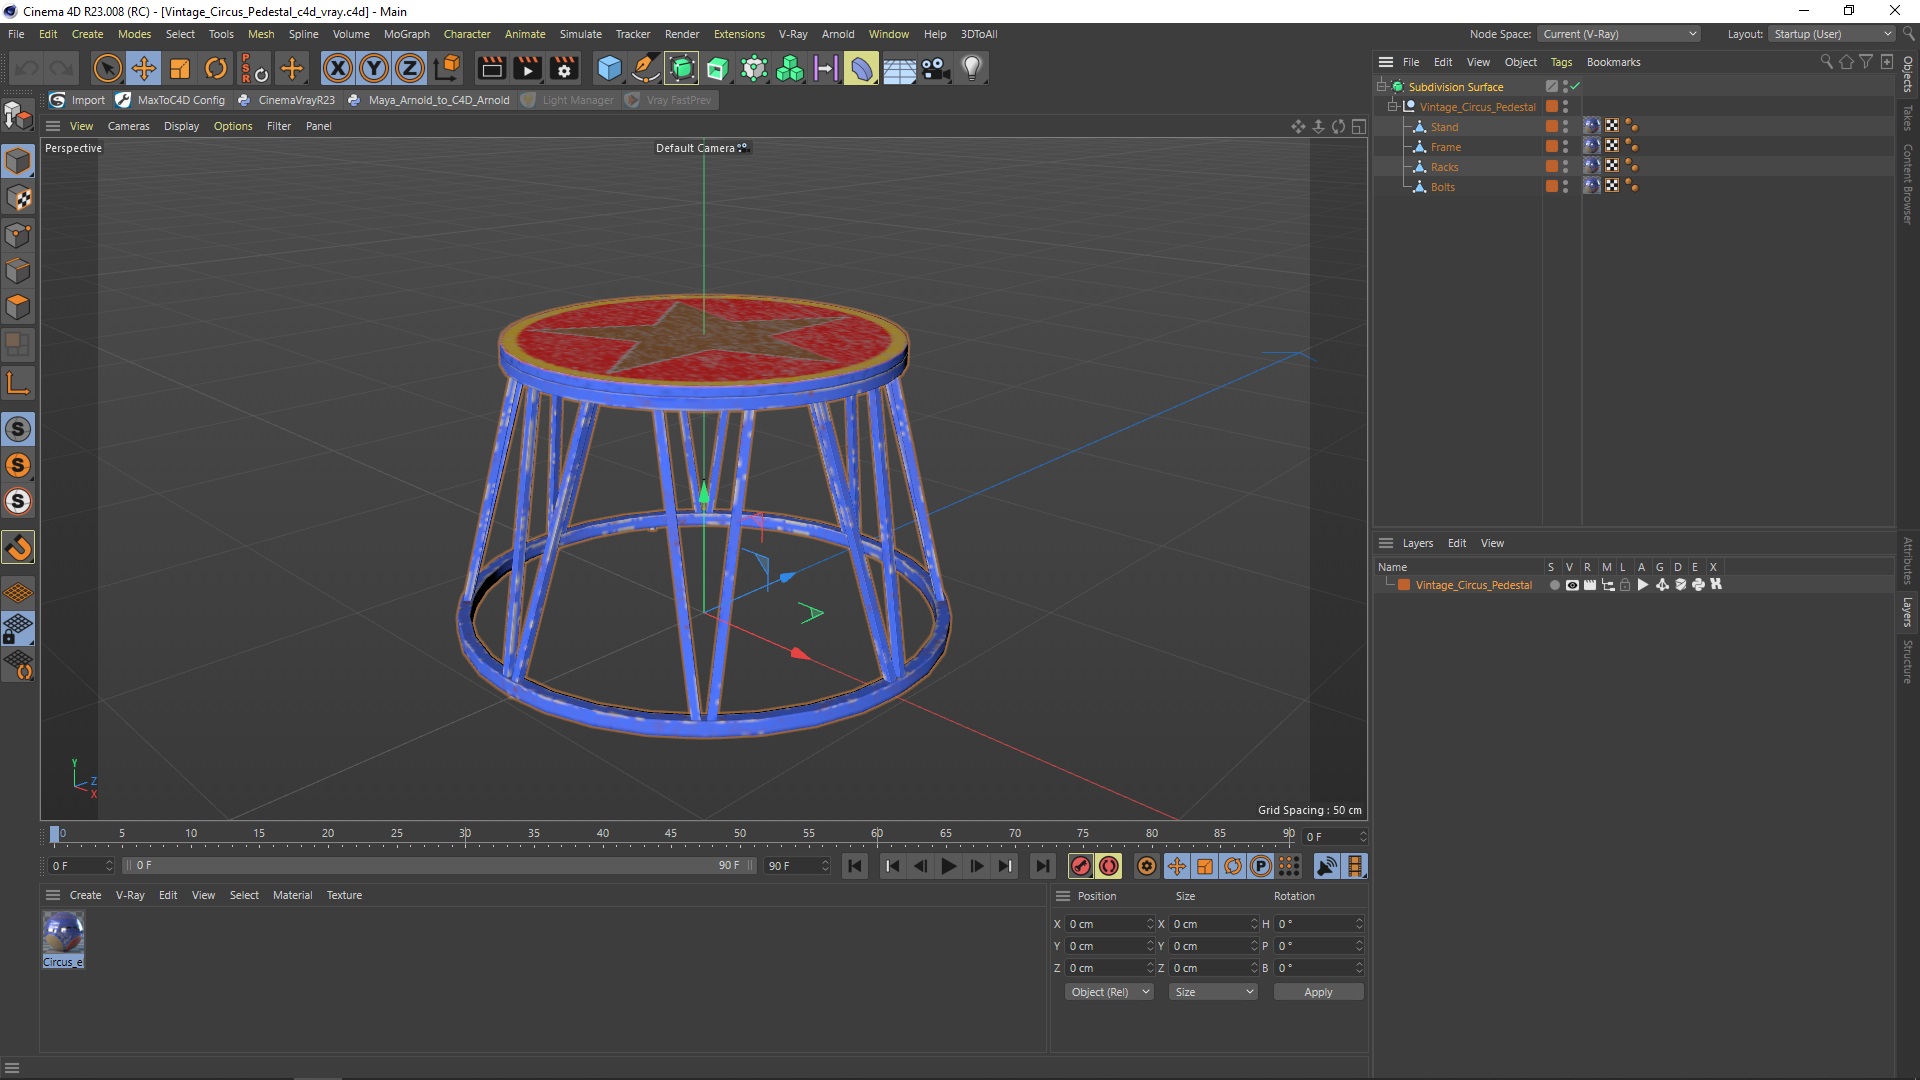Collapse the Subdivision Surface tree node
Image resolution: width=1920 pixels, height=1080 pixels.
tap(1381, 87)
